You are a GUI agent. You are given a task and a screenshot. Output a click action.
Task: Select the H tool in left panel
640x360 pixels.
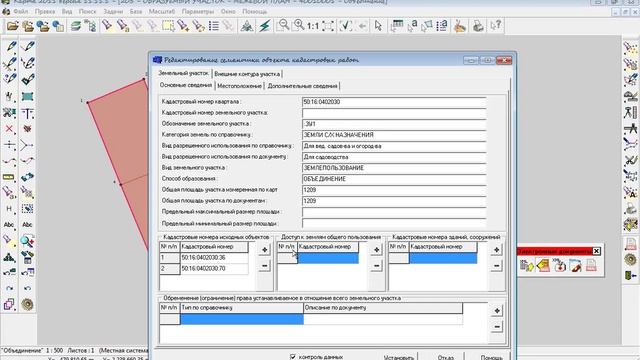coord(9,209)
